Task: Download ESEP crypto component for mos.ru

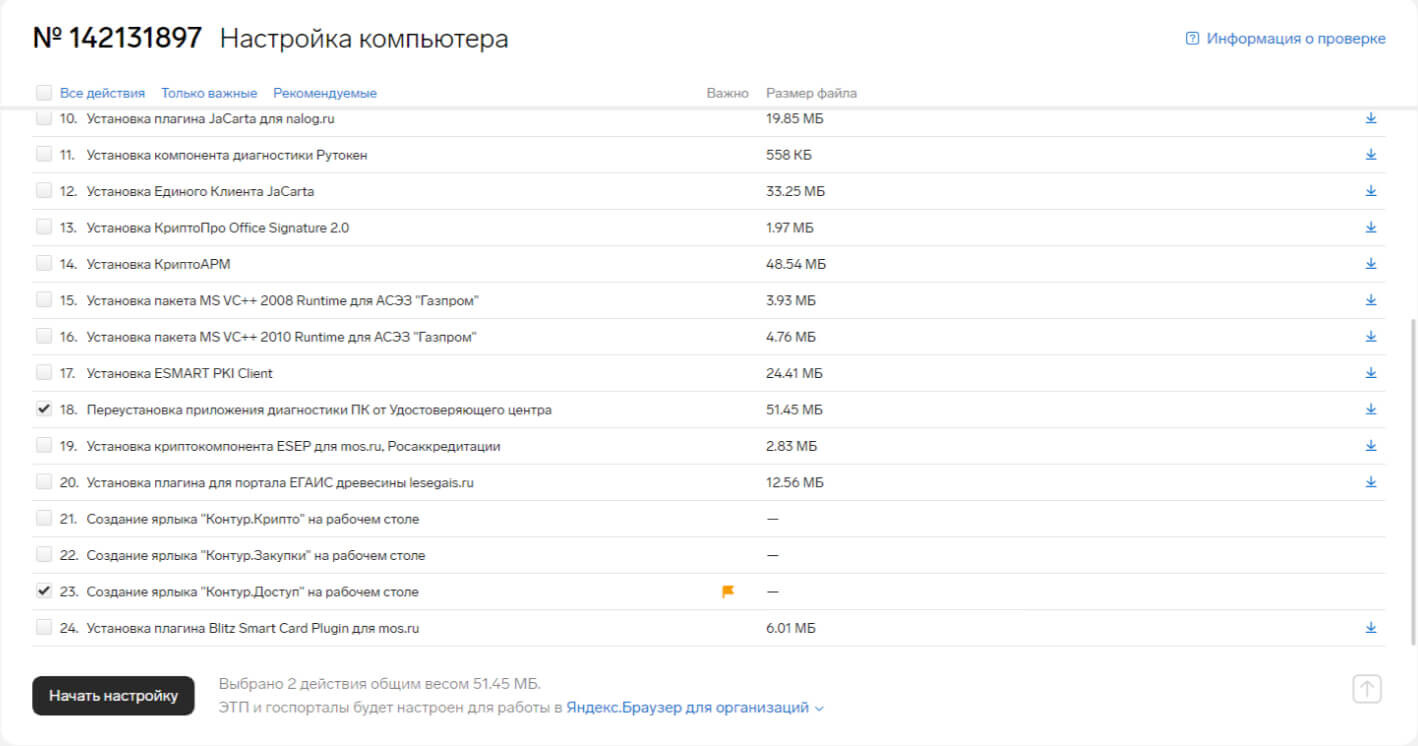Action: coord(1371,445)
